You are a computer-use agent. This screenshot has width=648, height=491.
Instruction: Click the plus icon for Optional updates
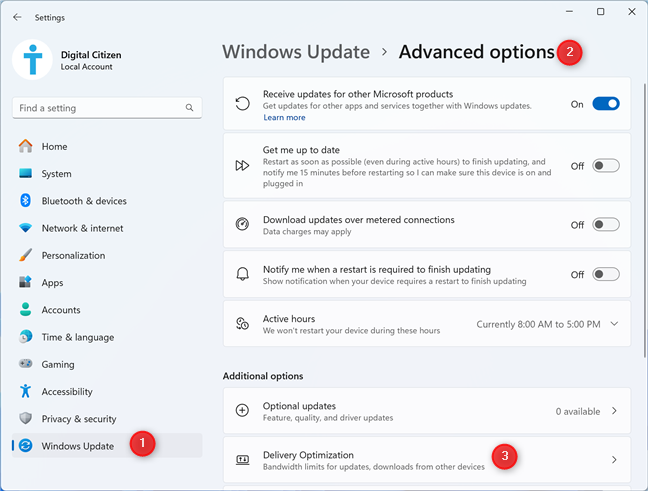[x=242, y=410]
